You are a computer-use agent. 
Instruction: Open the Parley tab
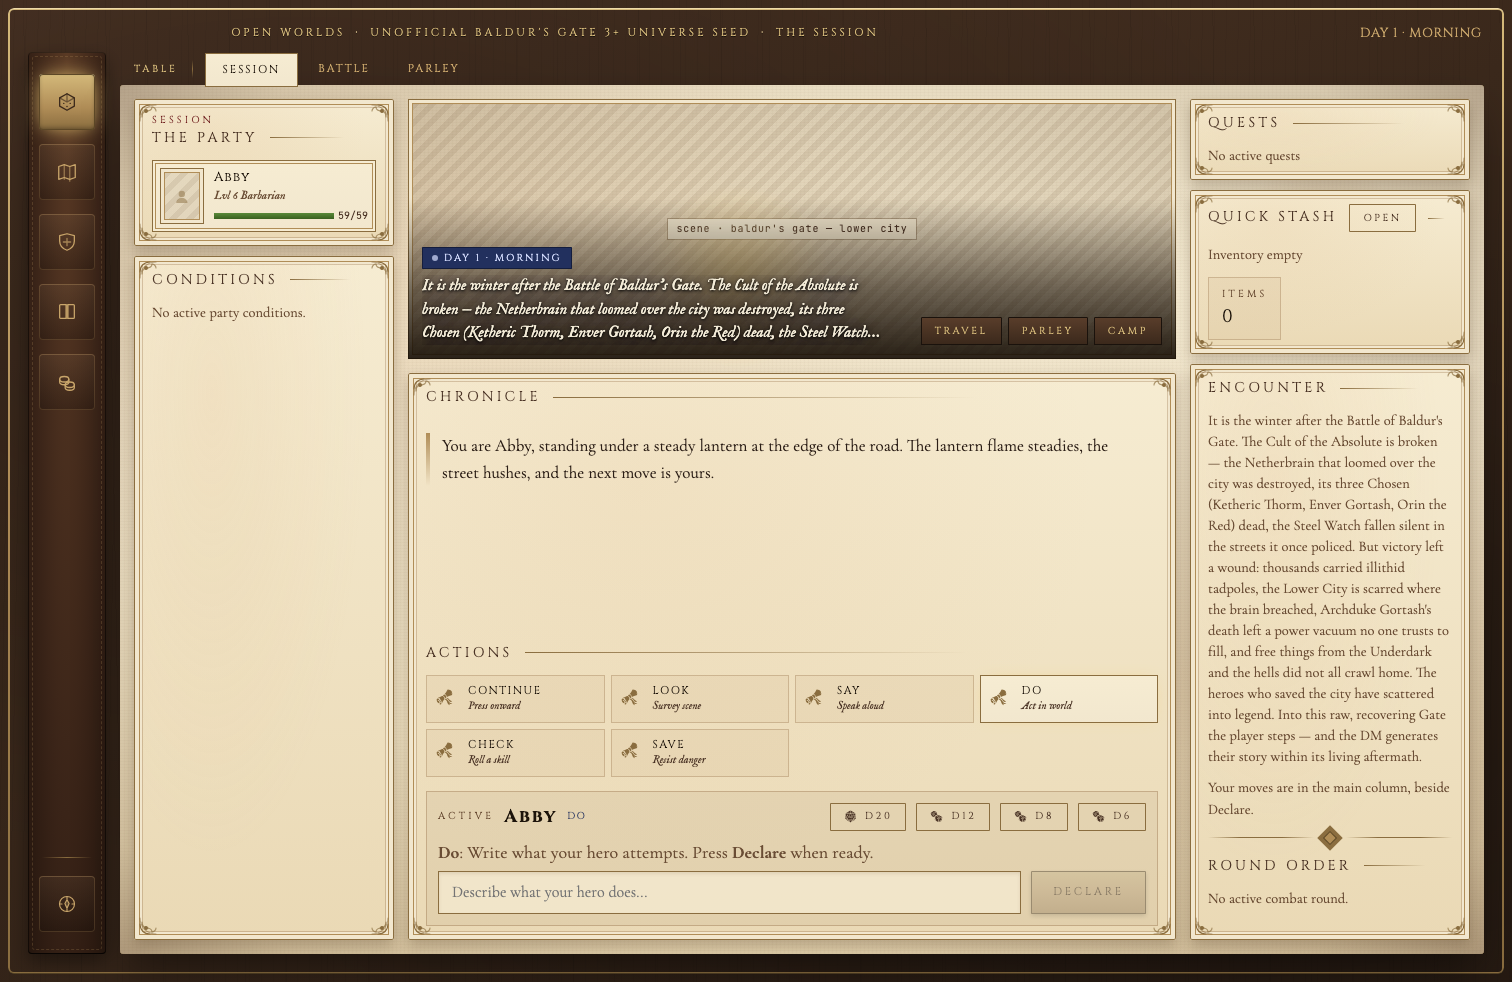click(433, 69)
